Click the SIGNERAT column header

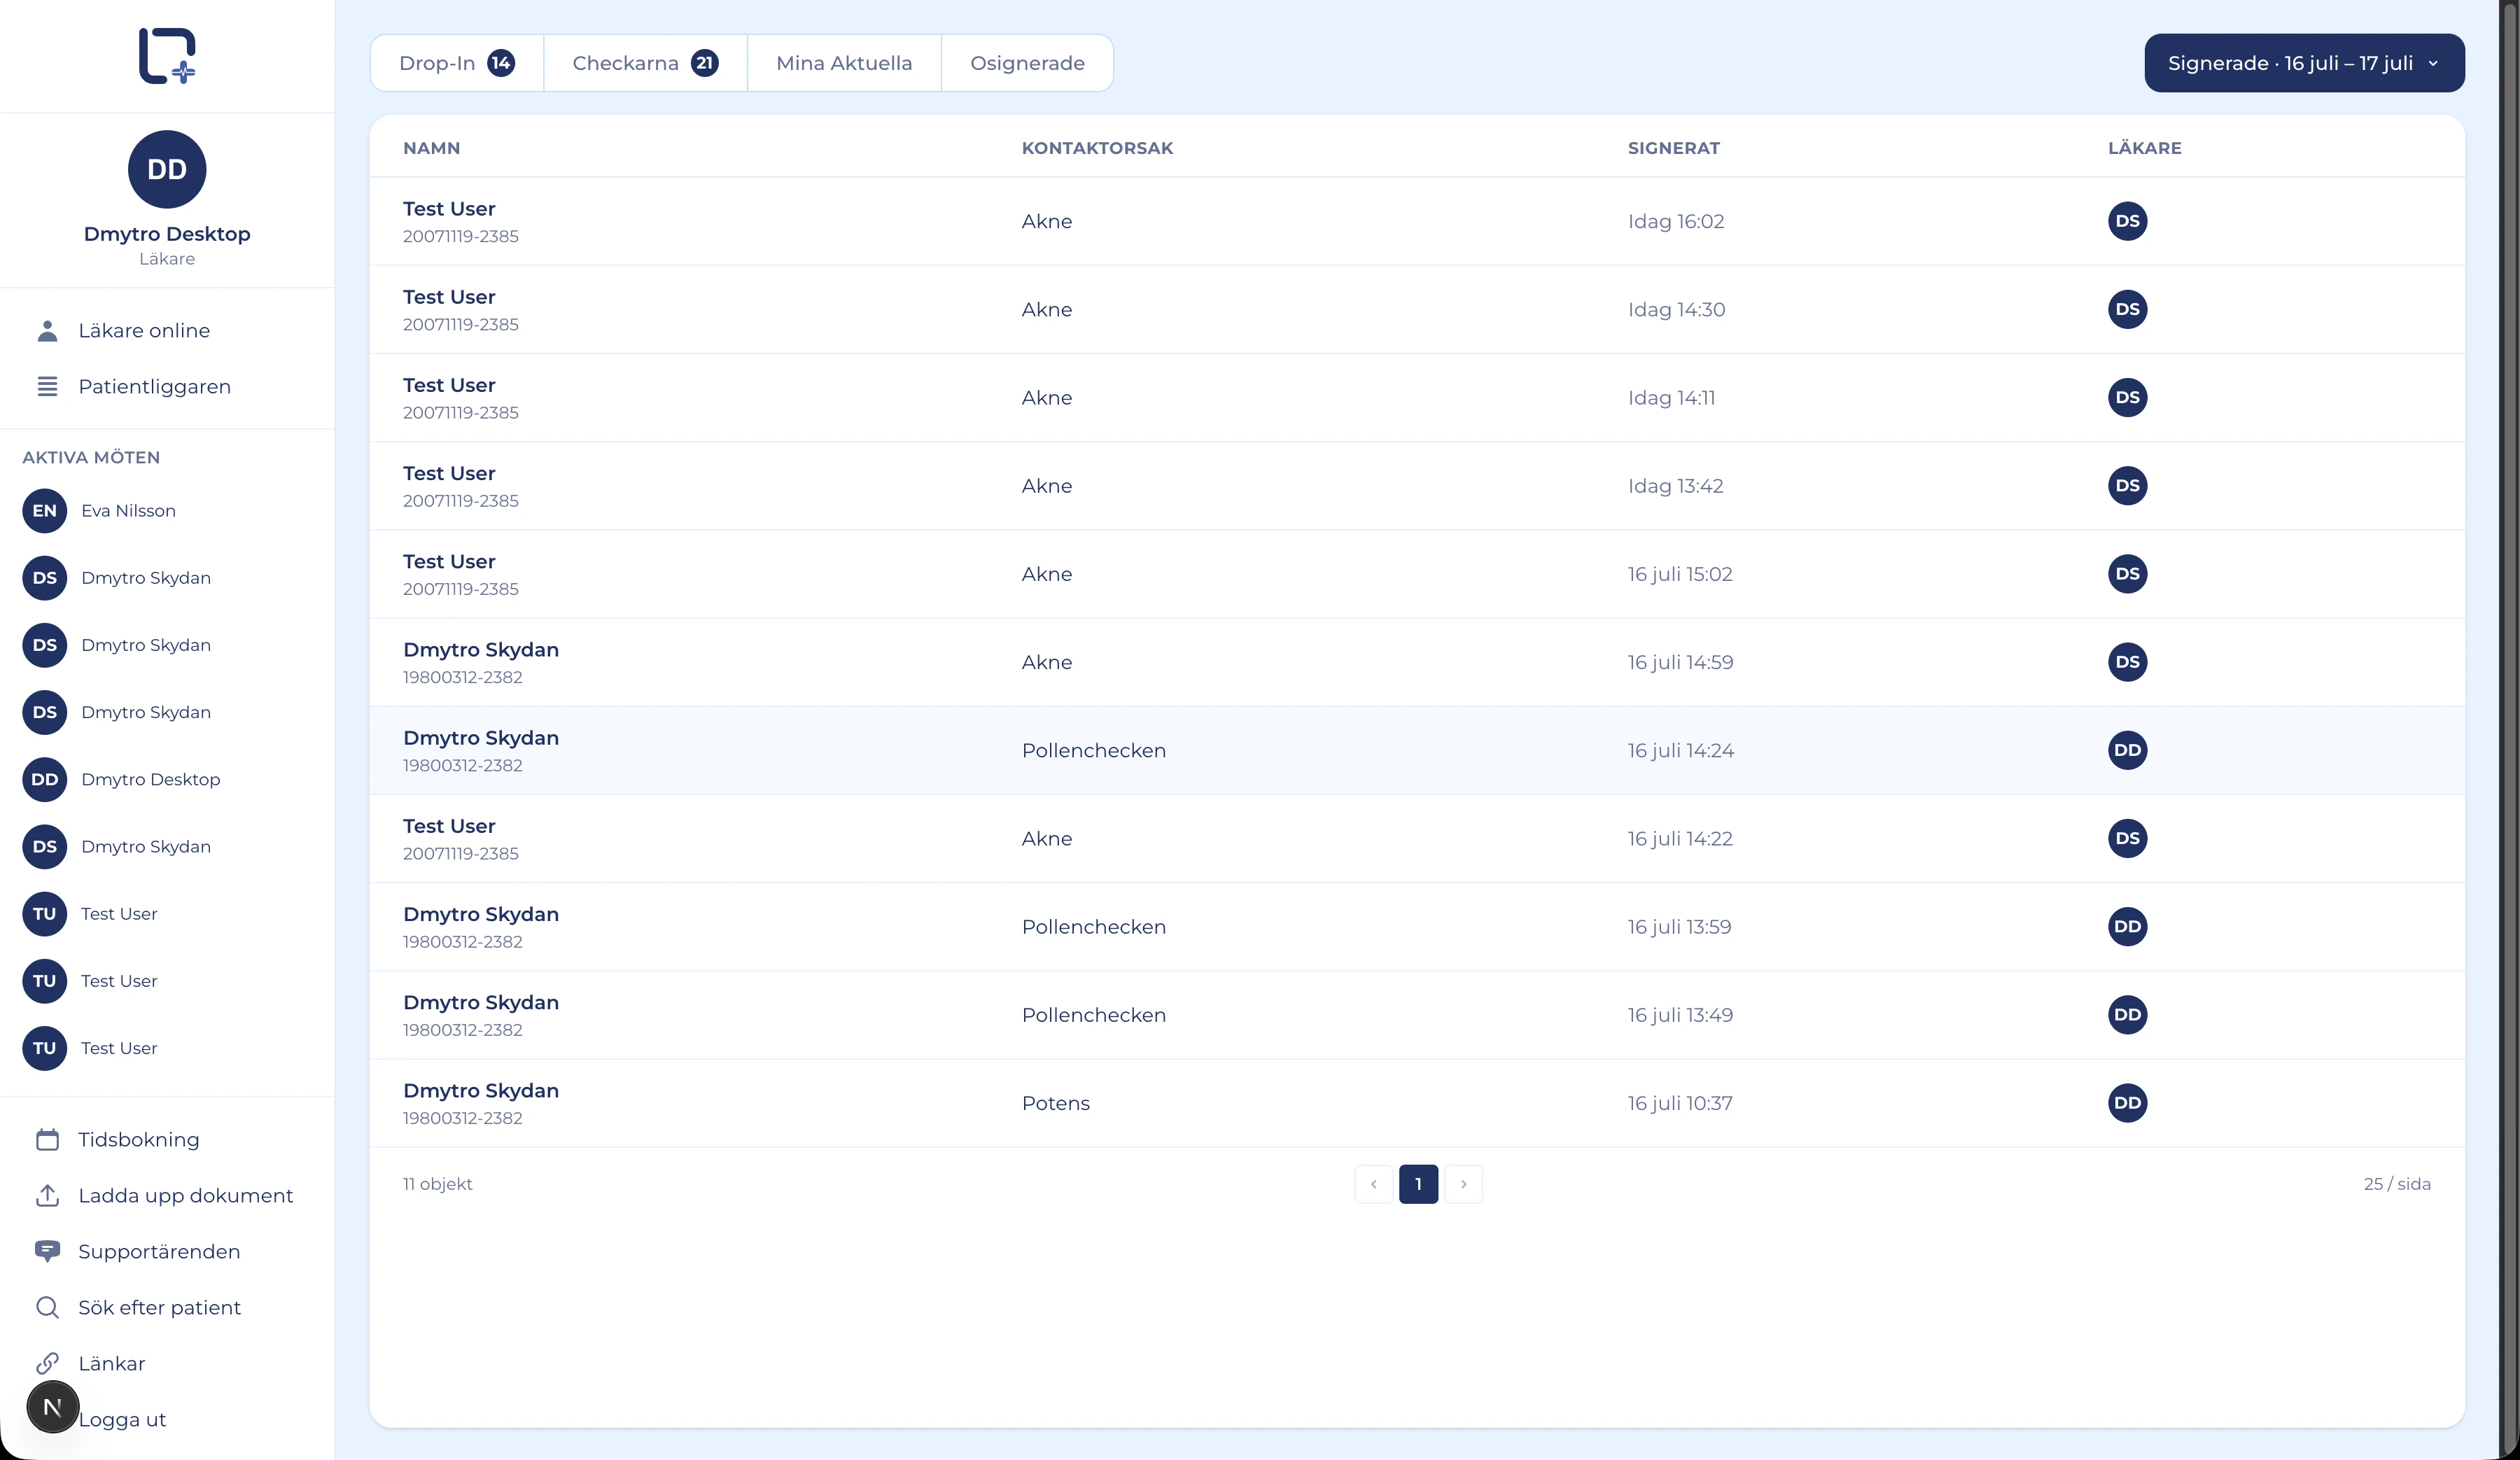(1673, 148)
